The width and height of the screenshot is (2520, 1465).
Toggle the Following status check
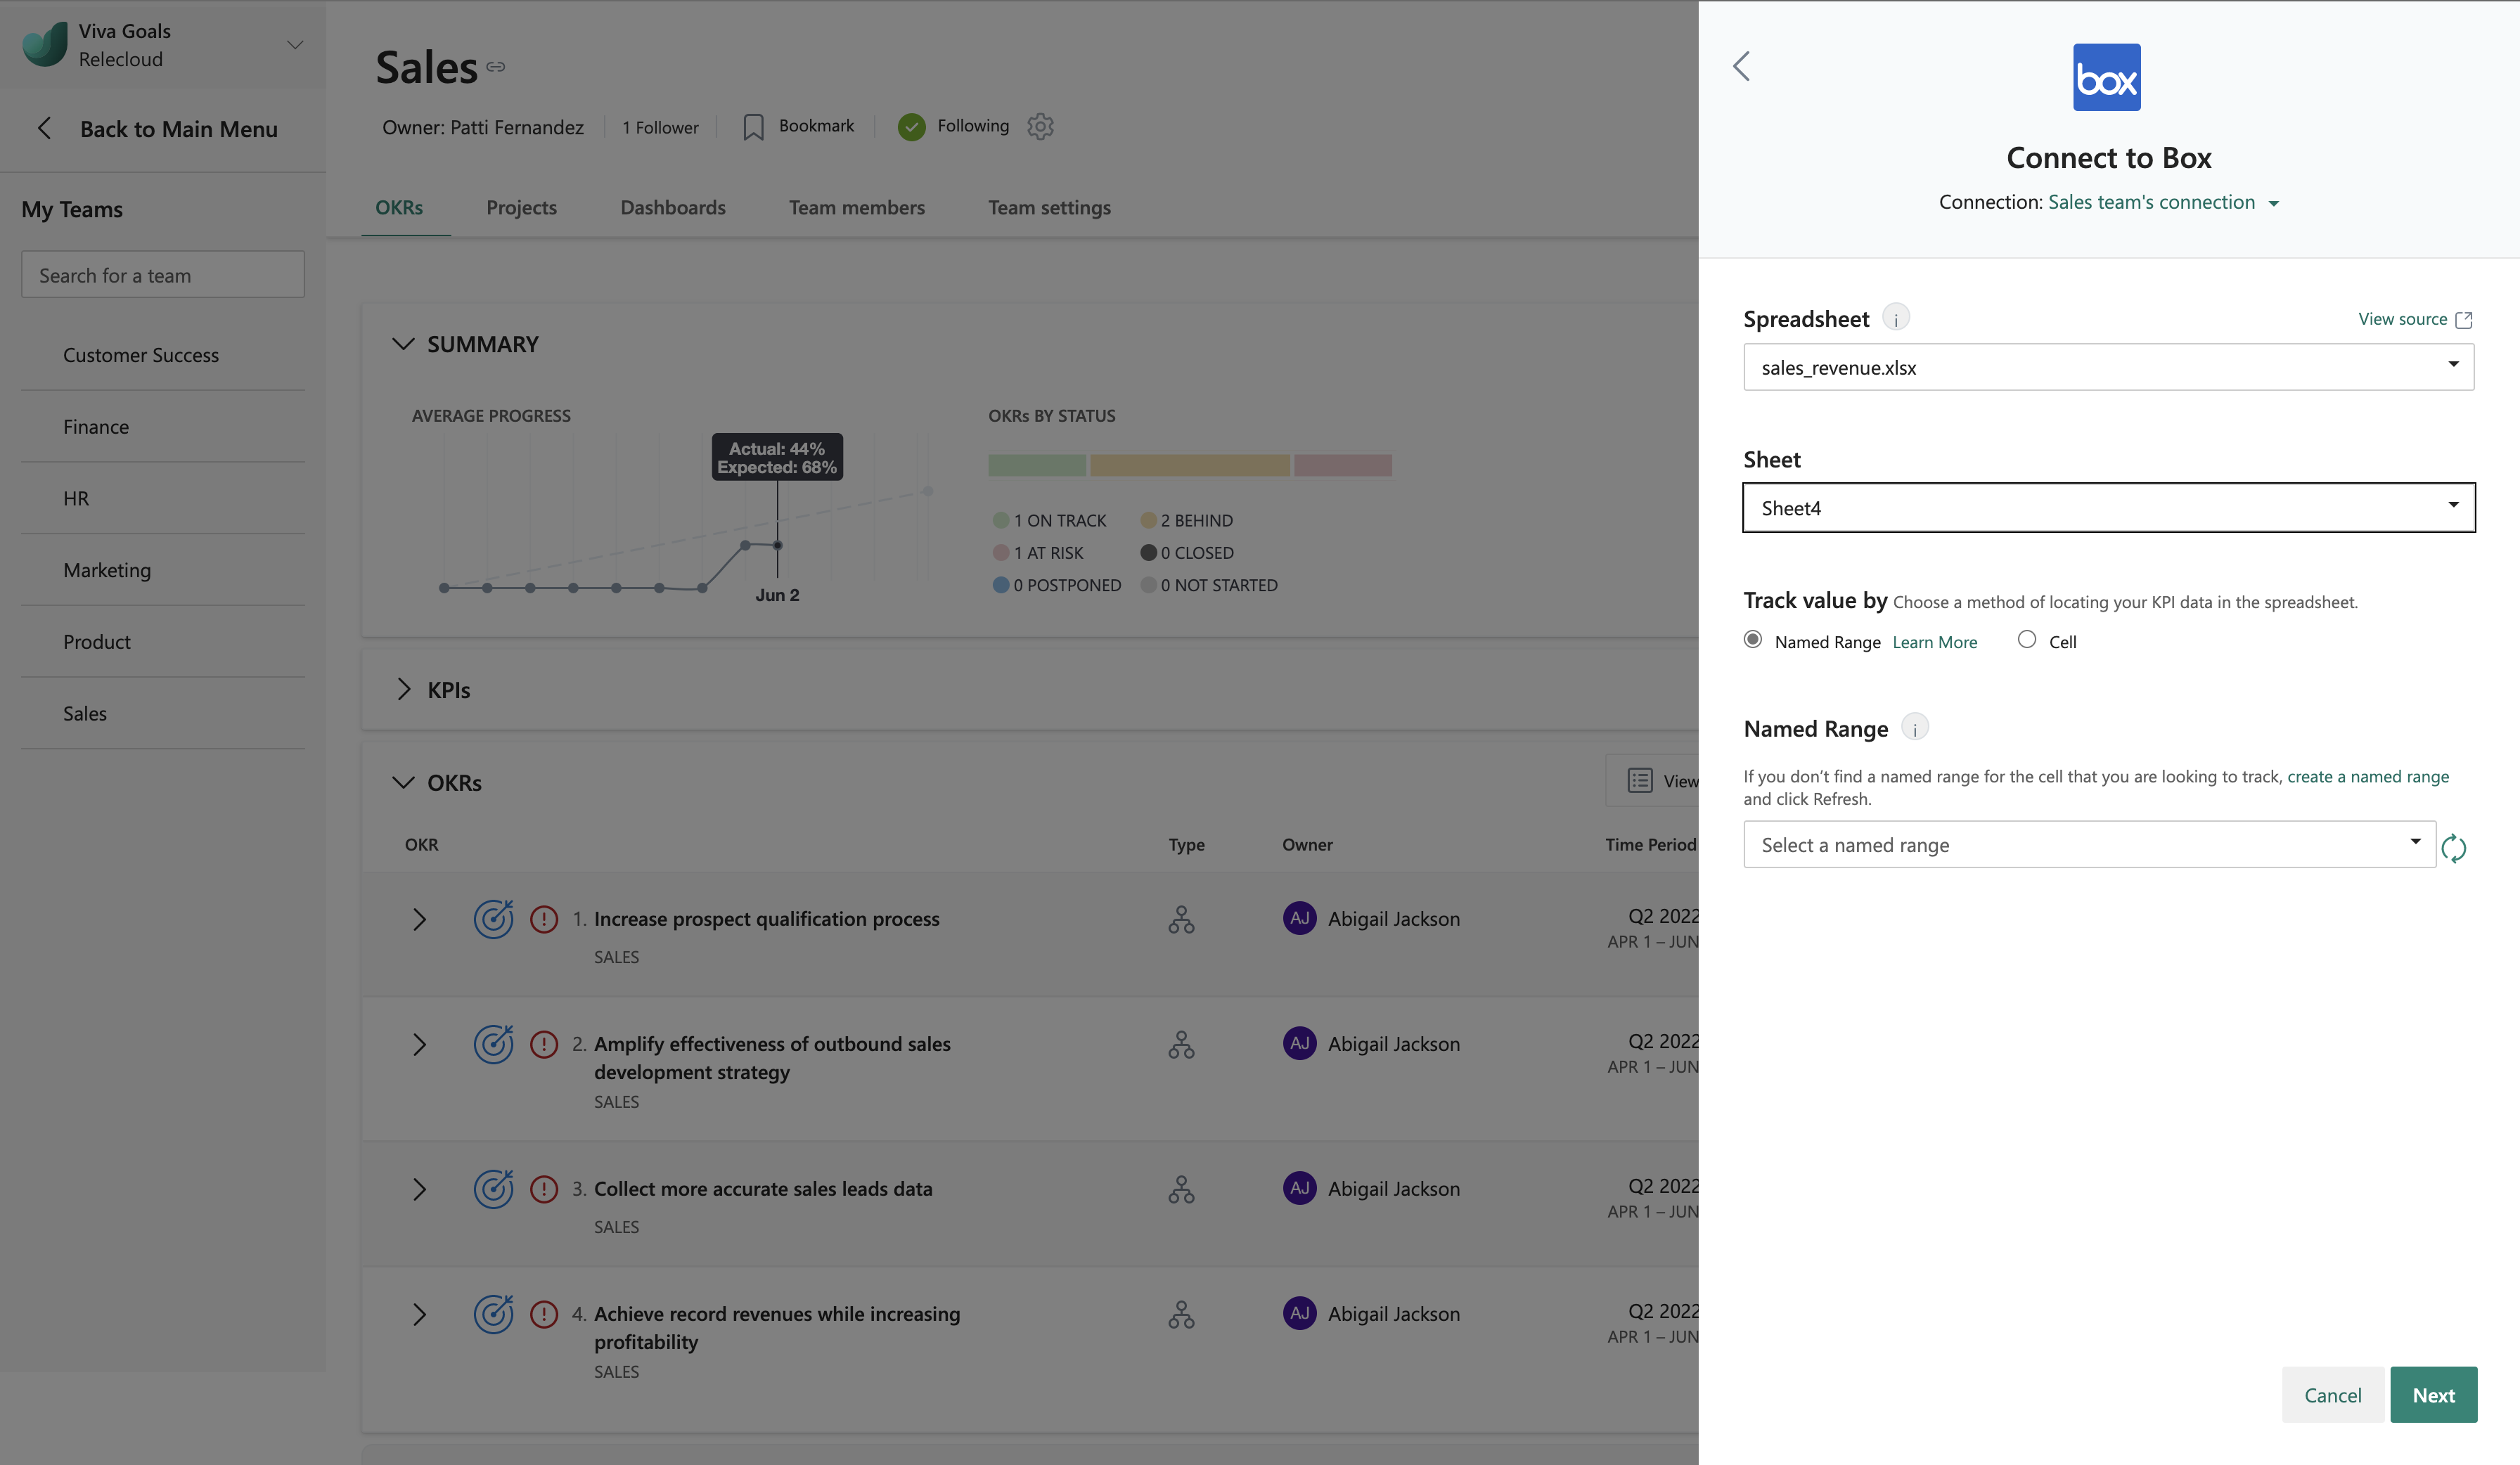[x=911, y=127]
